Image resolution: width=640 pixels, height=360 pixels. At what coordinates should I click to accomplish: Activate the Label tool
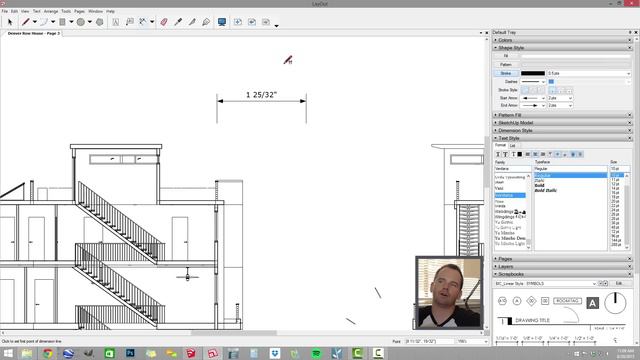[130, 22]
